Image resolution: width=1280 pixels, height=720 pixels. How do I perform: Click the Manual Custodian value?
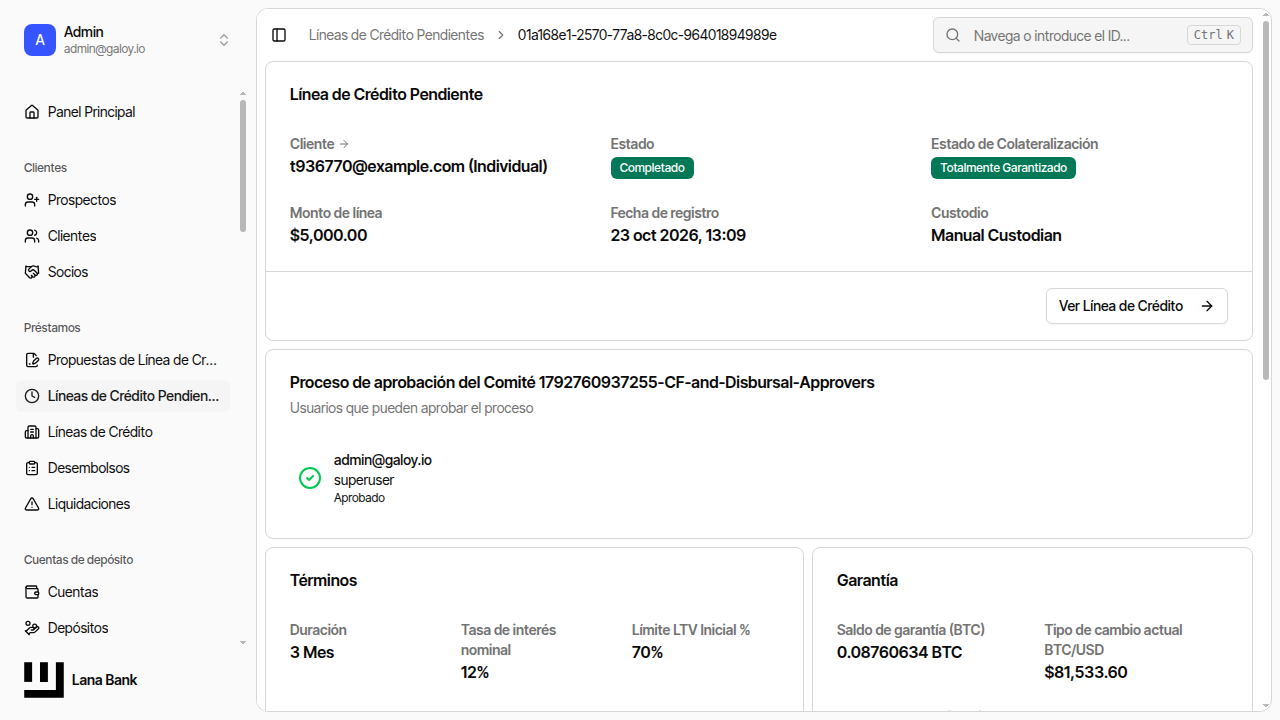(996, 236)
